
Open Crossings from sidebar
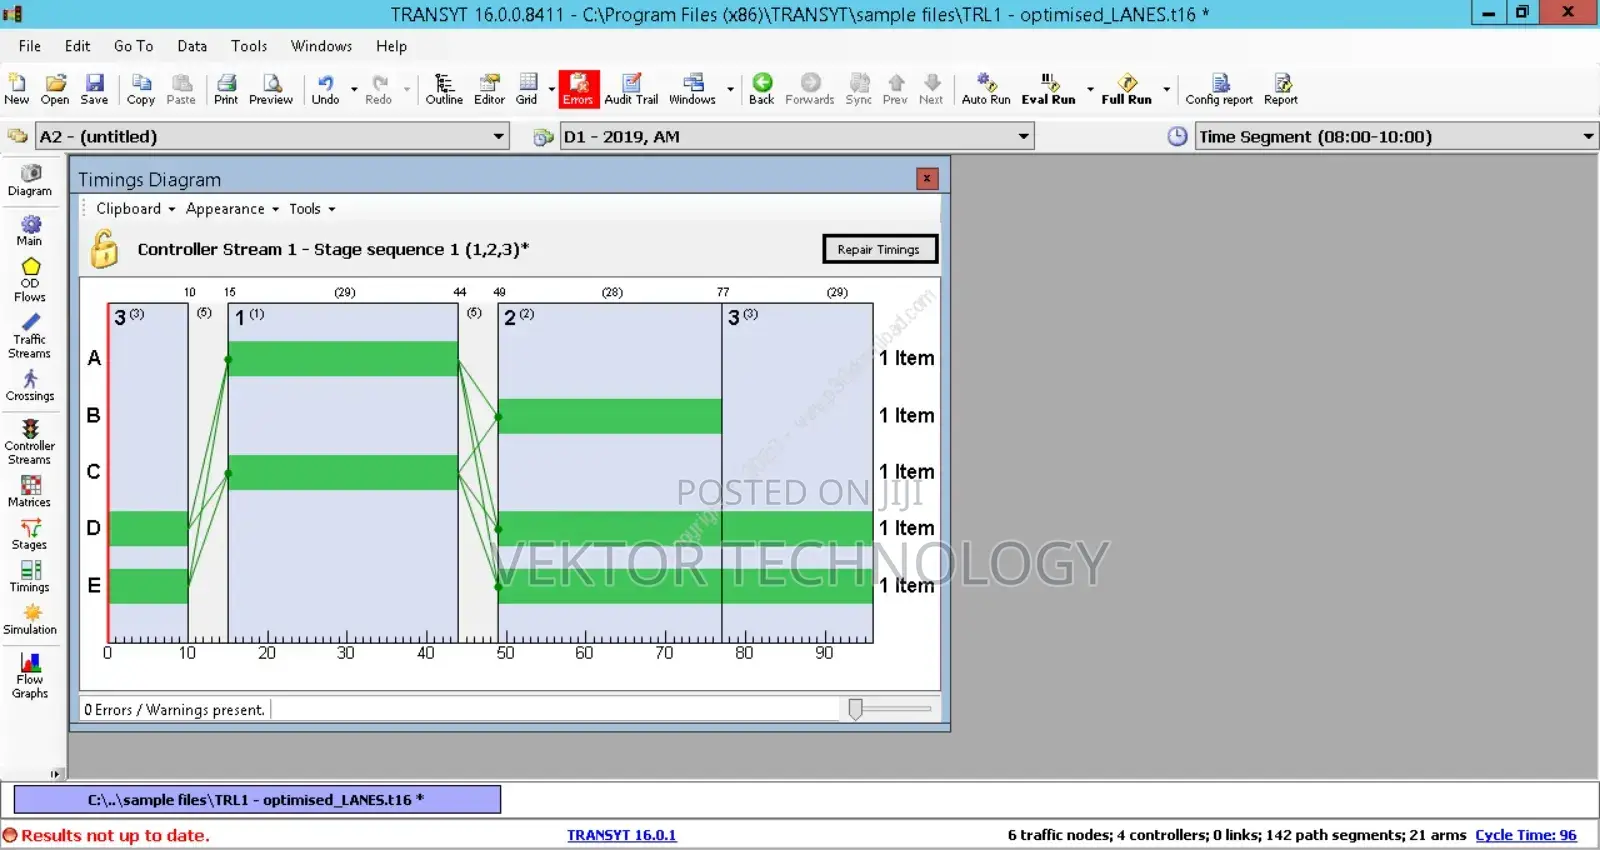(30, 386)
